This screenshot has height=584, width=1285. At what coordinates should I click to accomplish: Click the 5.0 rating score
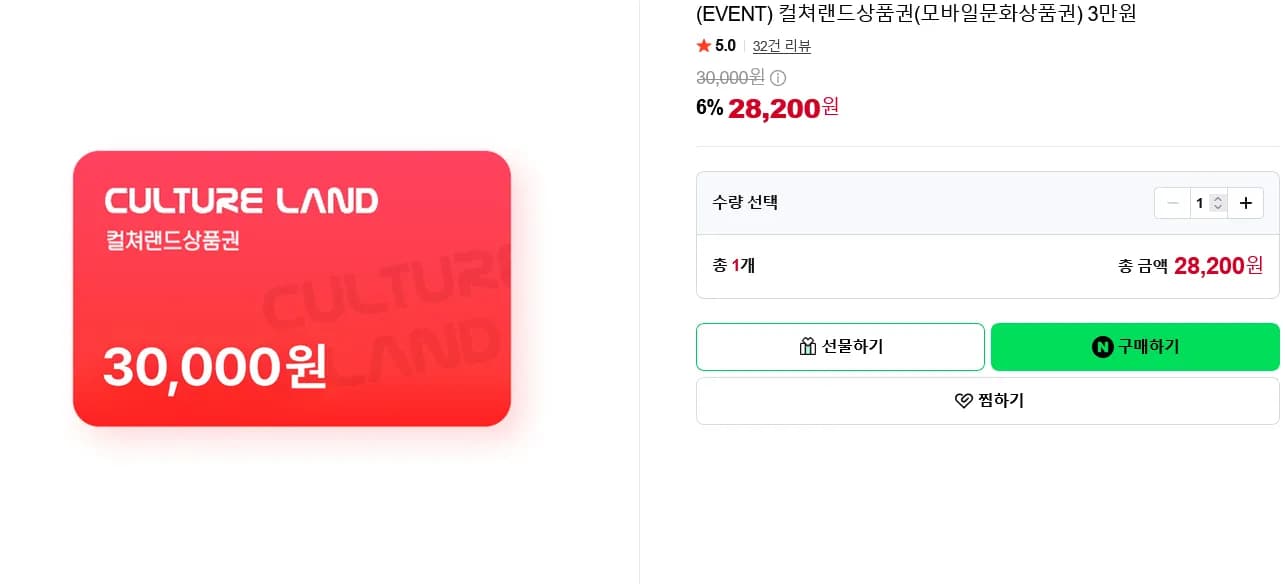(x=725, y=46)
